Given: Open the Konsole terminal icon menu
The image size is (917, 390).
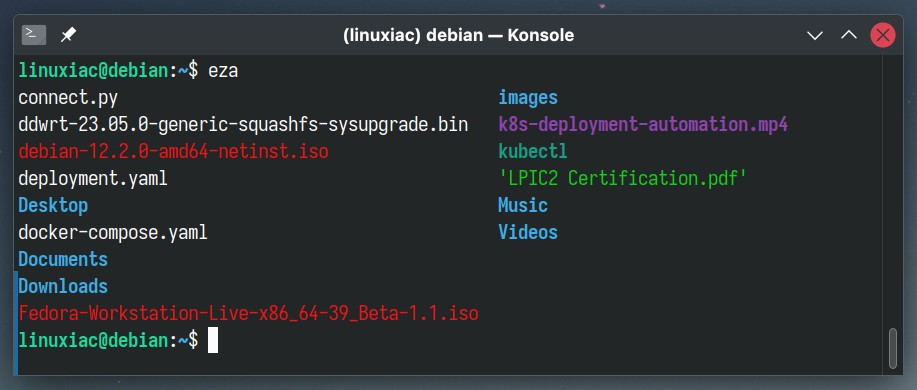Looking at the screenshot, I should [x=33, y=35].
